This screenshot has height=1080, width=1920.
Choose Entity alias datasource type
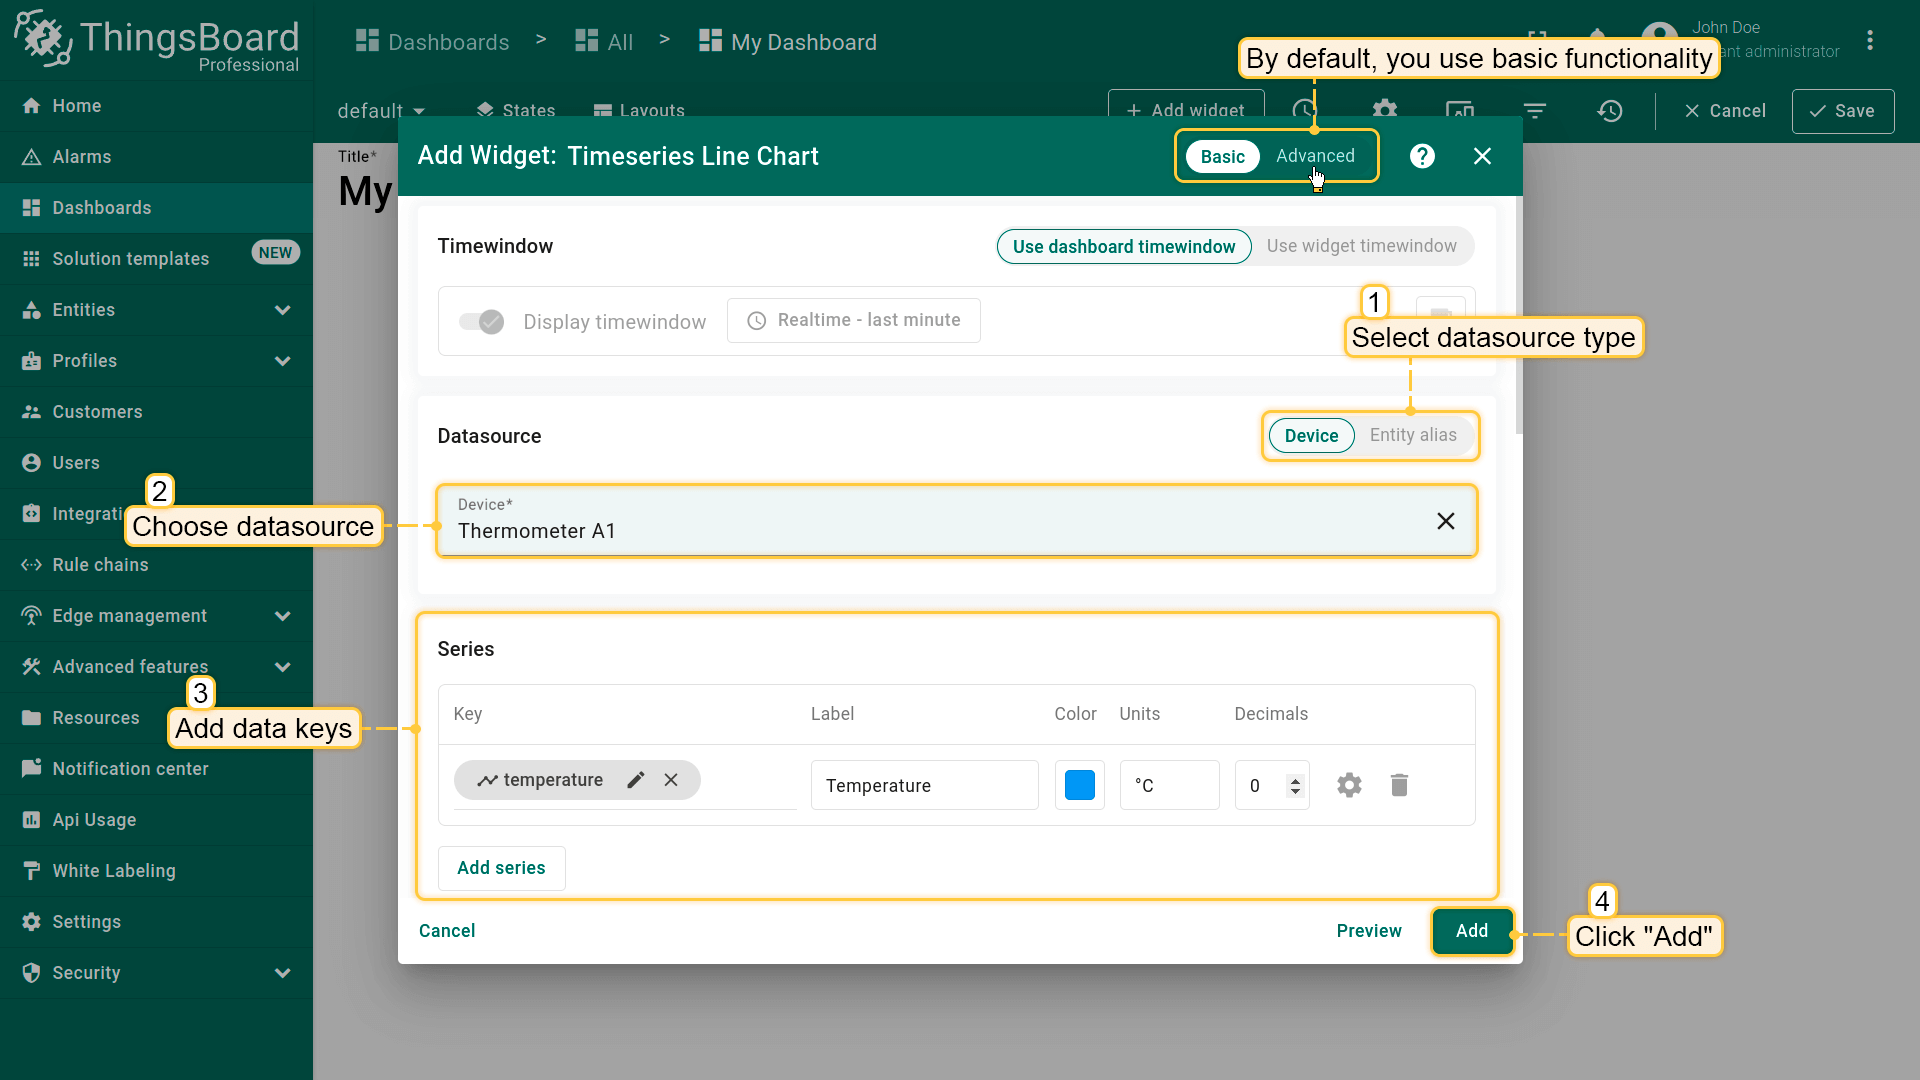1412,435
